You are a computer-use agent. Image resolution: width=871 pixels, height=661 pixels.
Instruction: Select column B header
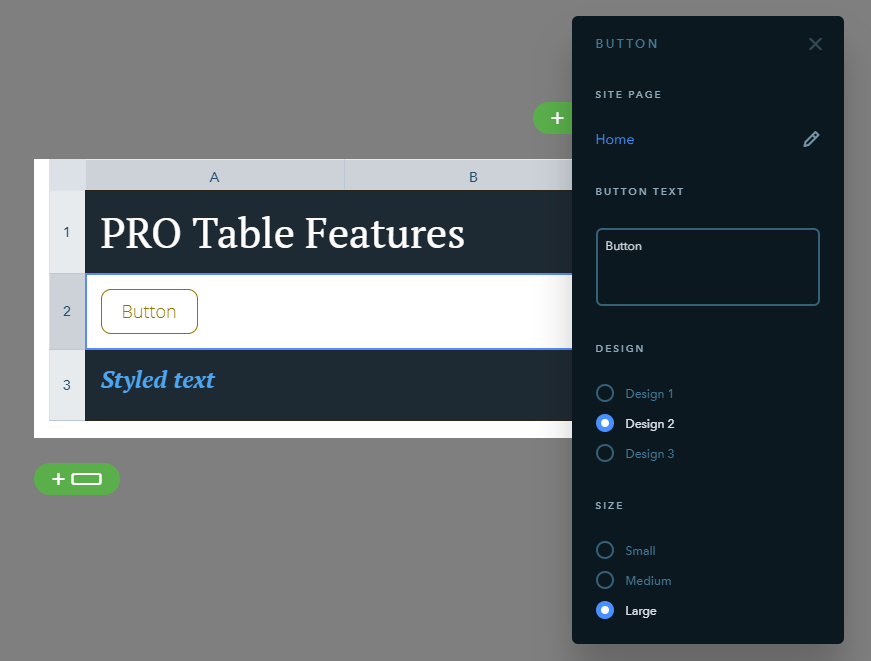click(x=458, y=177)
